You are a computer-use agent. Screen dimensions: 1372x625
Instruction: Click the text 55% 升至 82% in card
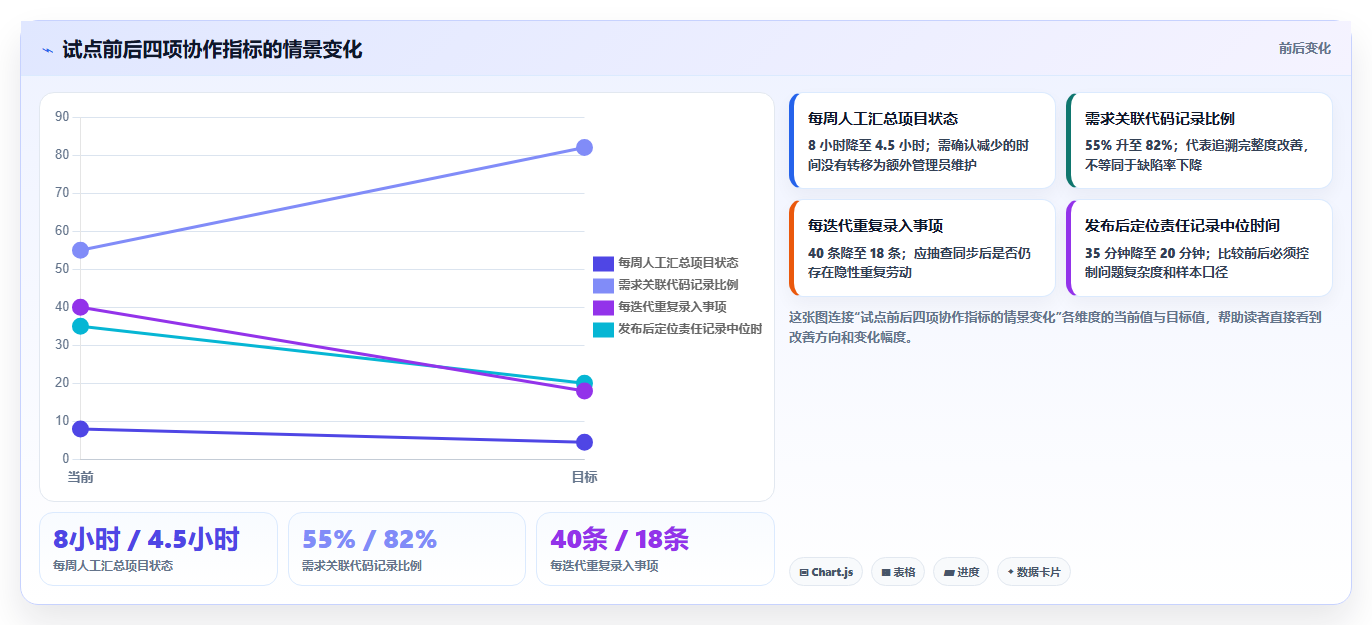[x=1130, y=145]
